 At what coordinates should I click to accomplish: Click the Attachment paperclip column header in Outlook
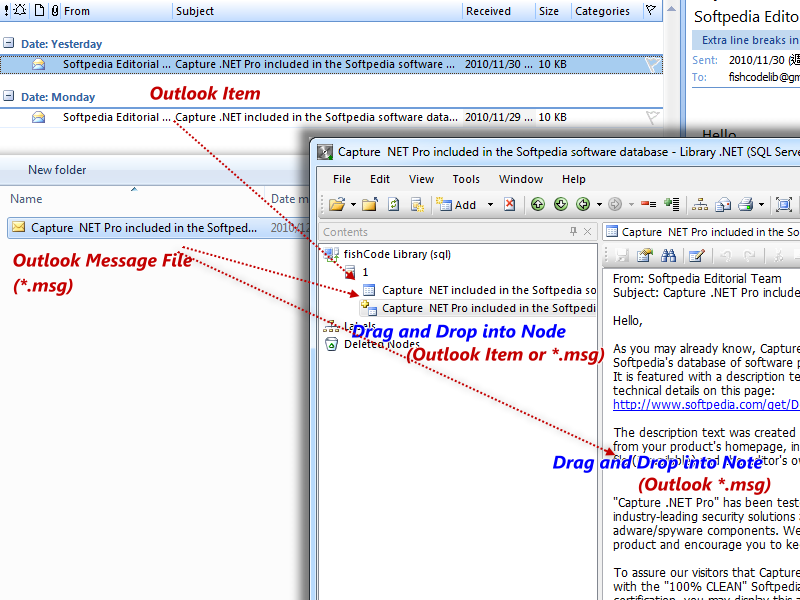55,11
